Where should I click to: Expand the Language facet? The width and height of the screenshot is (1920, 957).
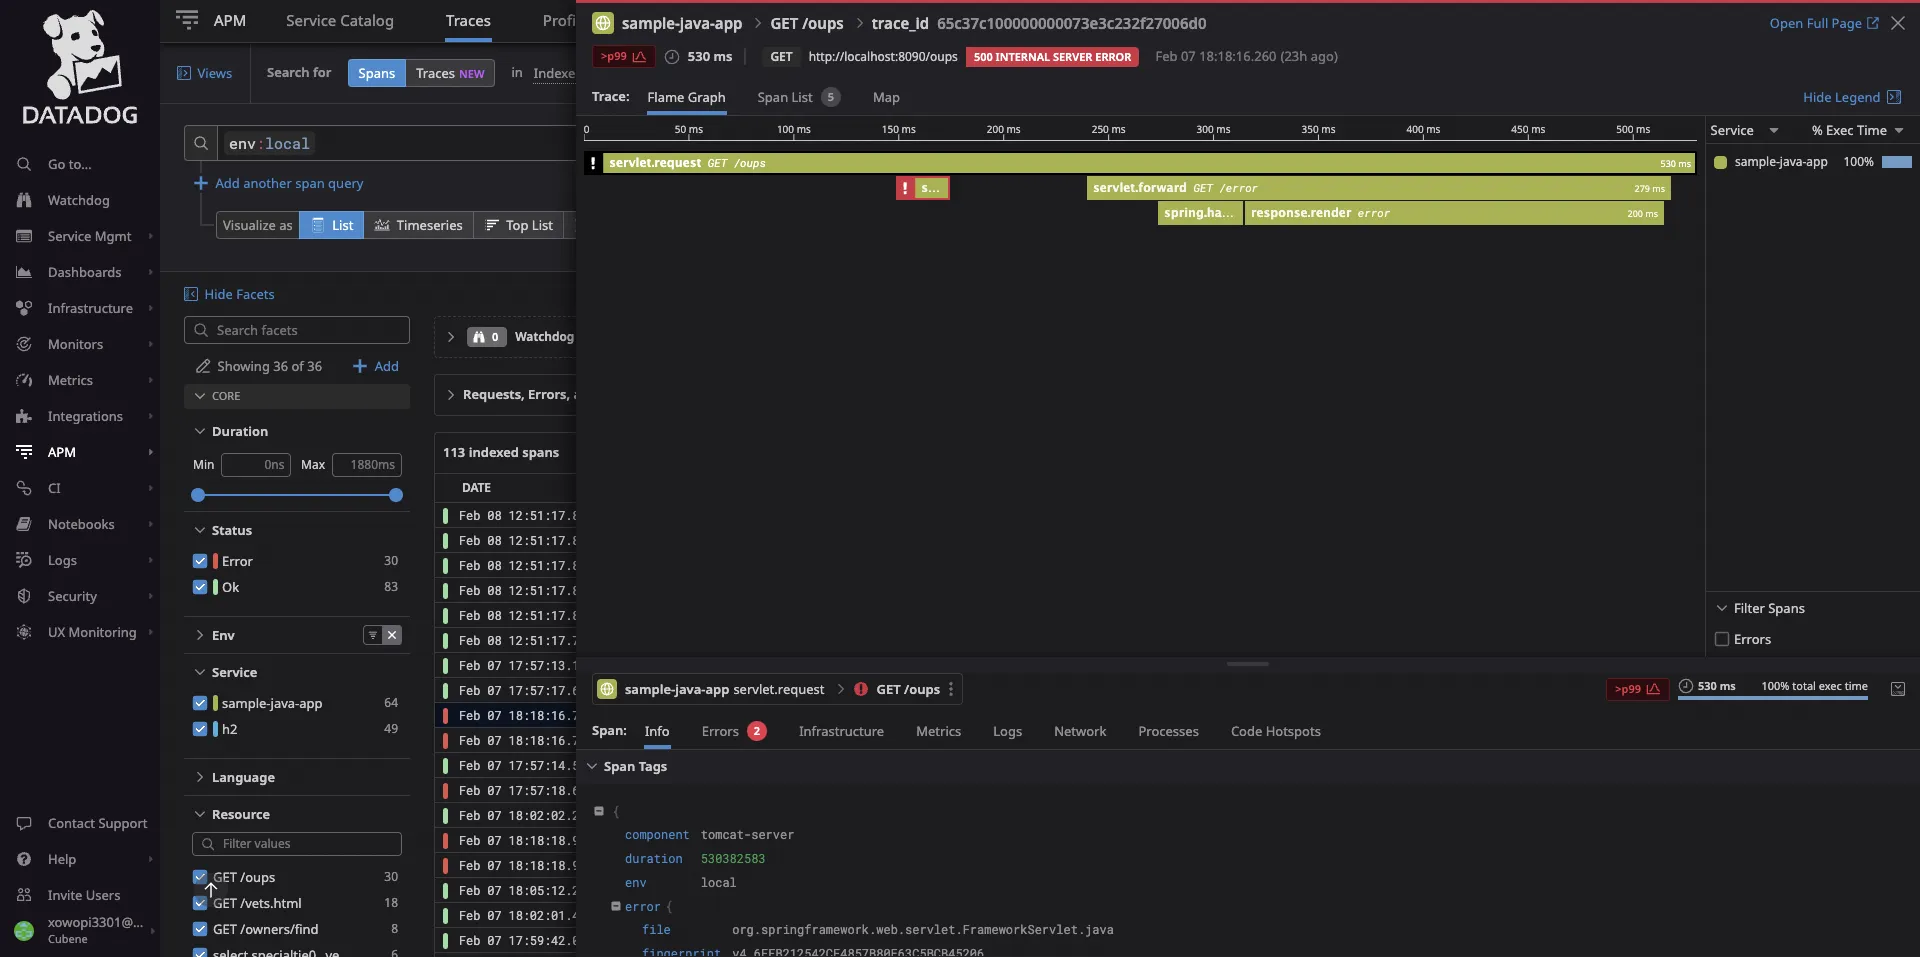click(200, 777)
